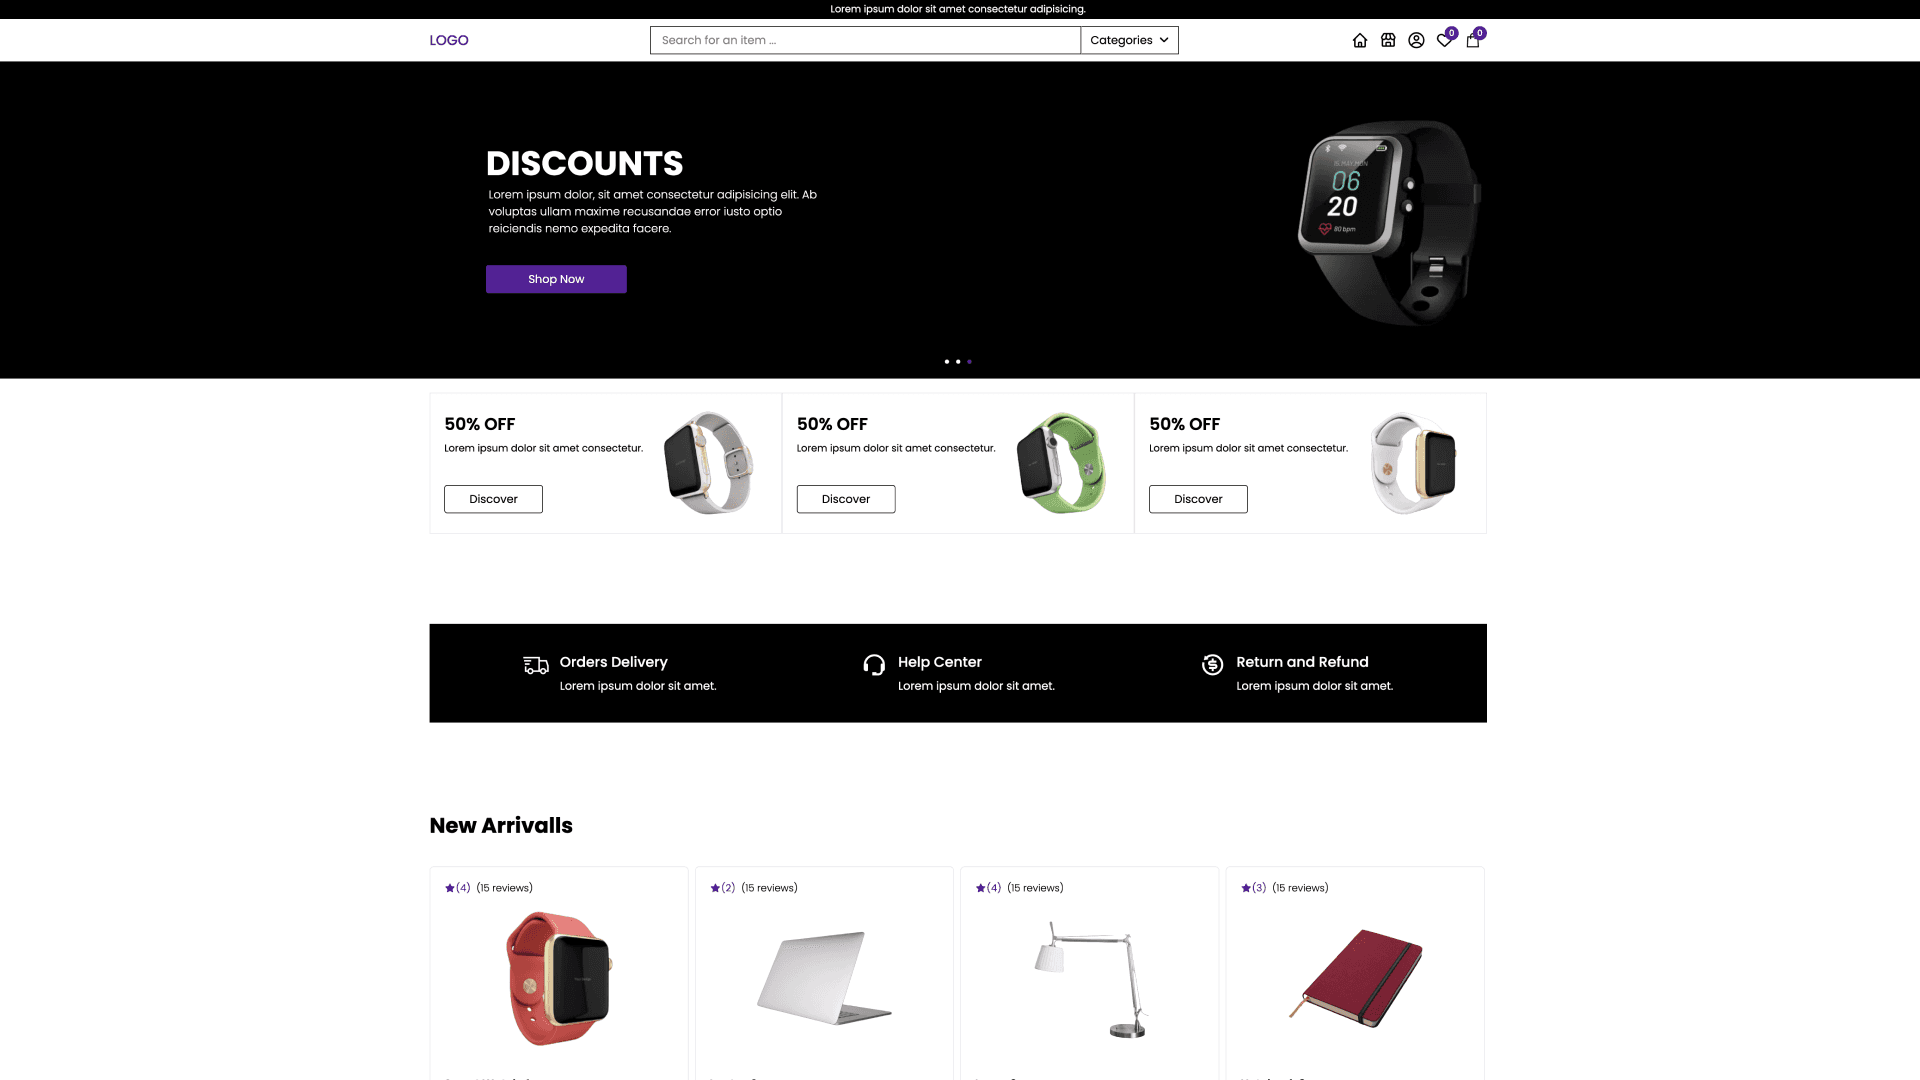Click Discover on gray watch card
Screen dimensions: 1920x1080
(x=493, y=499)
